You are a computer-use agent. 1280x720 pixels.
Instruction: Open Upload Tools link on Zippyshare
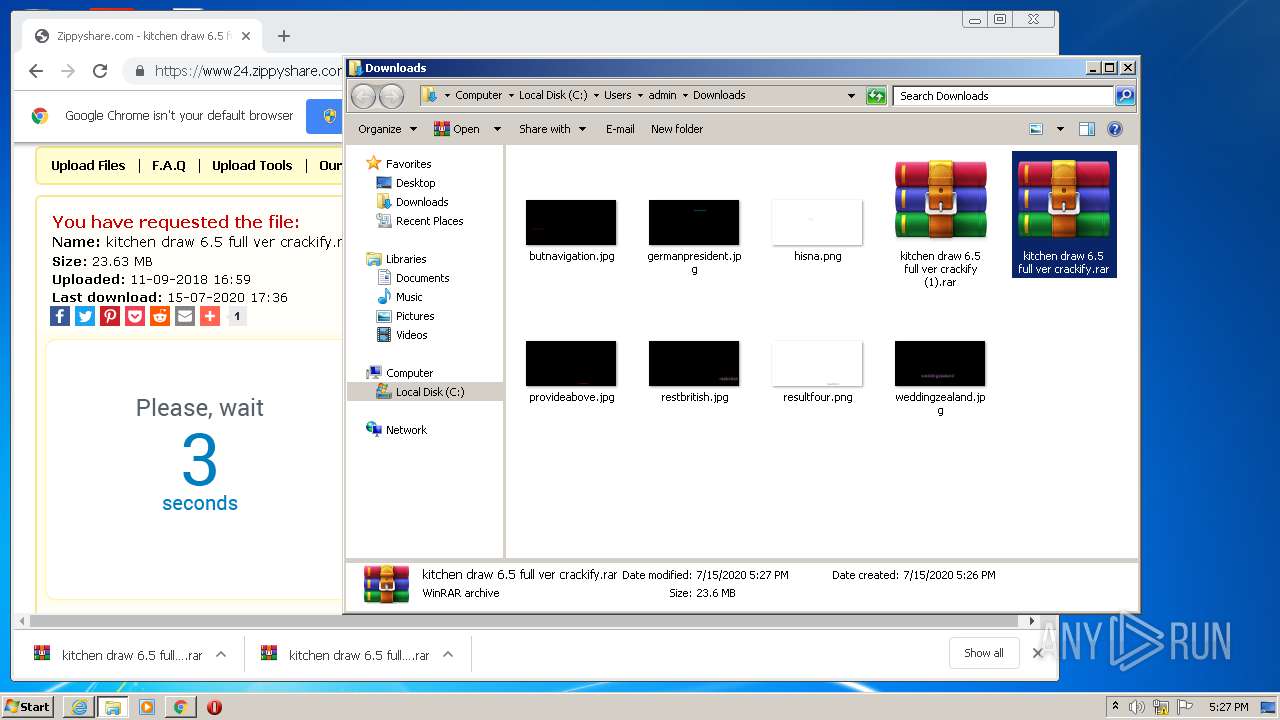252,166
